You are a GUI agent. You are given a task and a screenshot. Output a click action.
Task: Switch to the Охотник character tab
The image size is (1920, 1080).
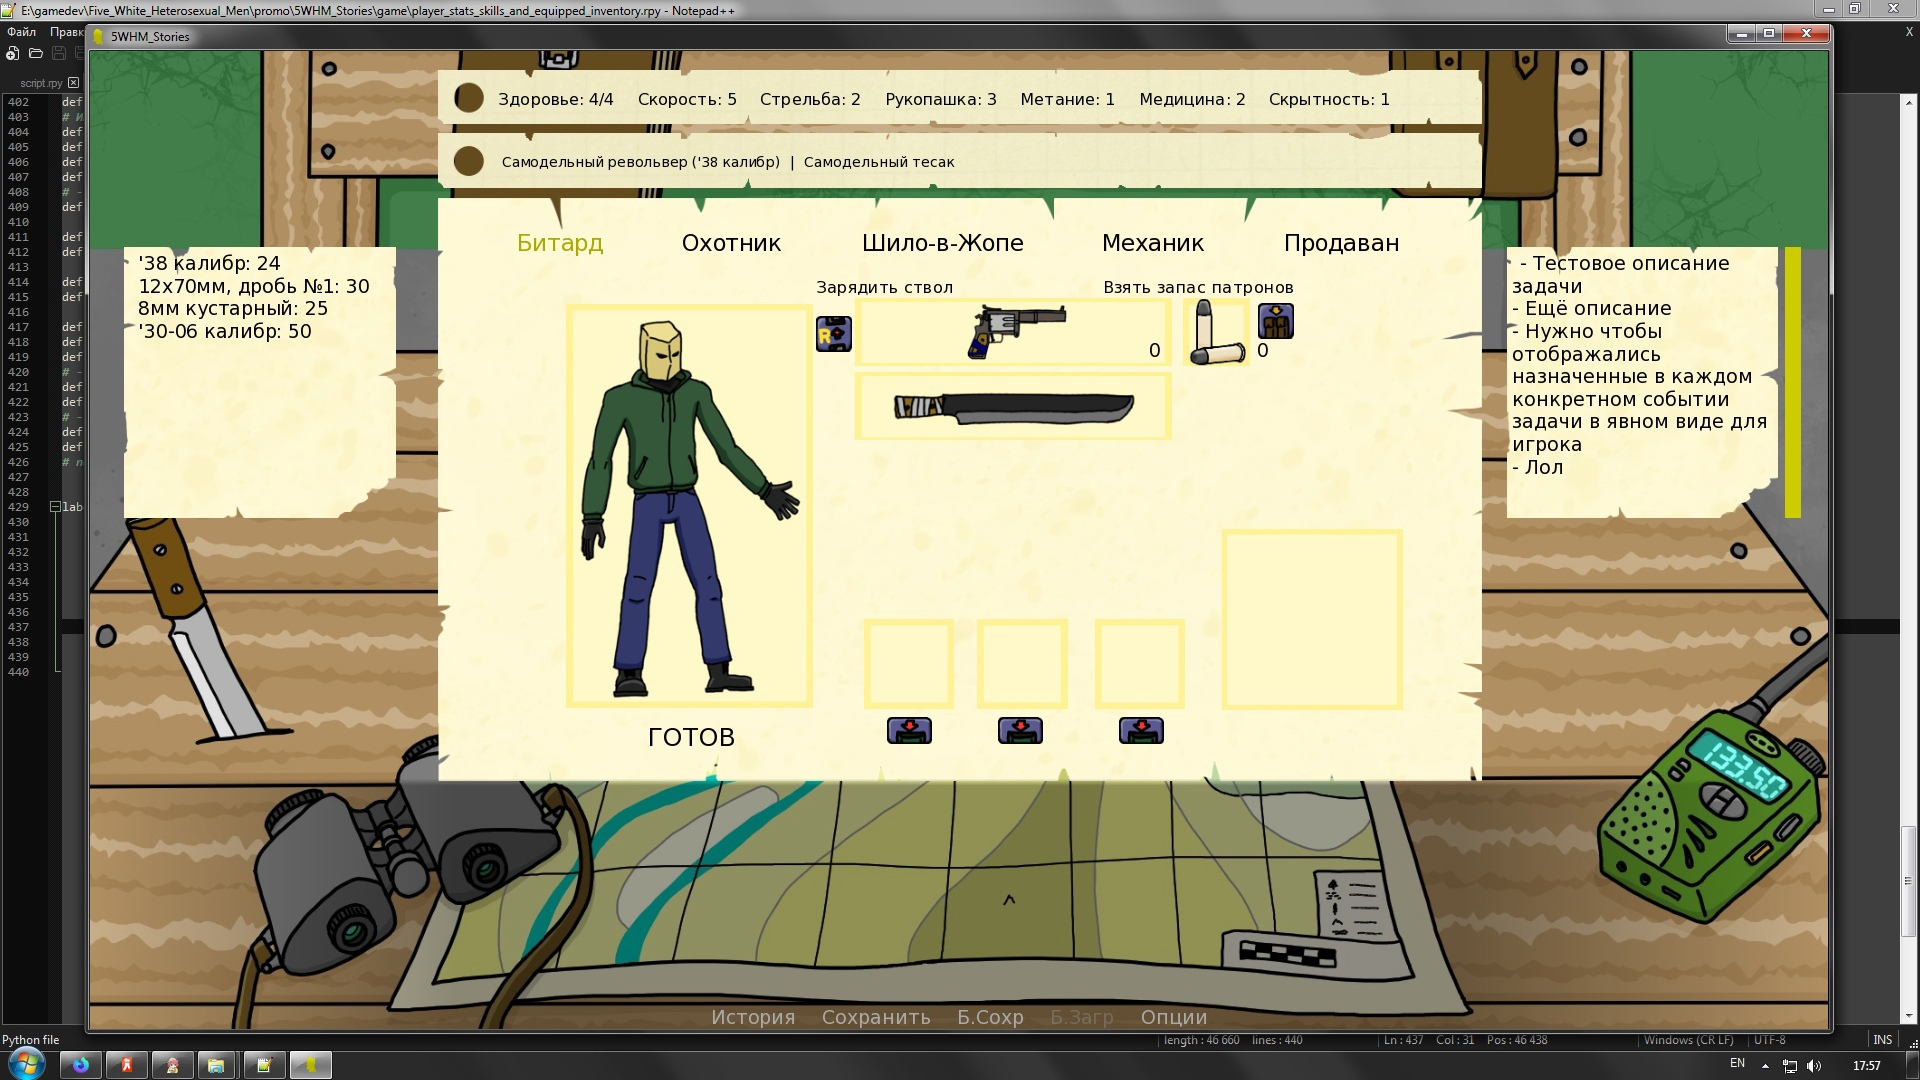tap(731, 243)
